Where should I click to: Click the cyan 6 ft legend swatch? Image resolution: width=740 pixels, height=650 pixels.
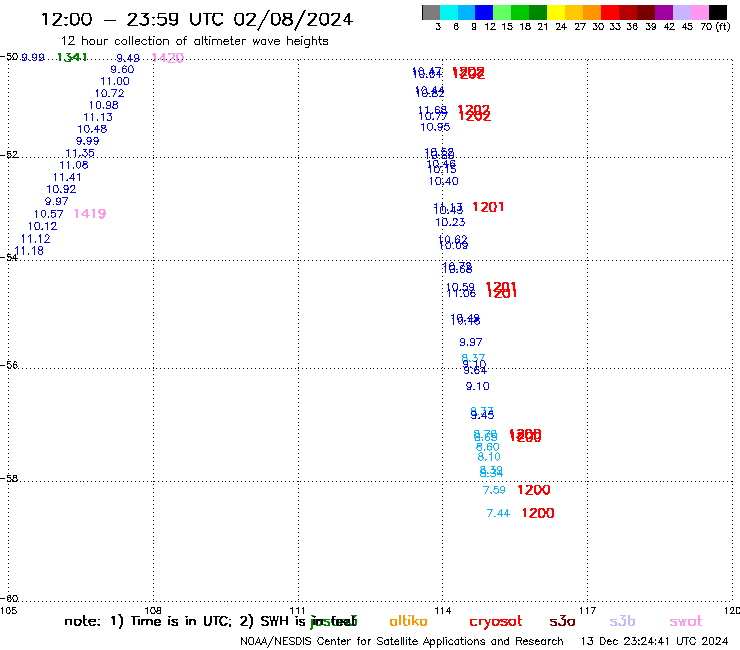[x=449, y=12]
